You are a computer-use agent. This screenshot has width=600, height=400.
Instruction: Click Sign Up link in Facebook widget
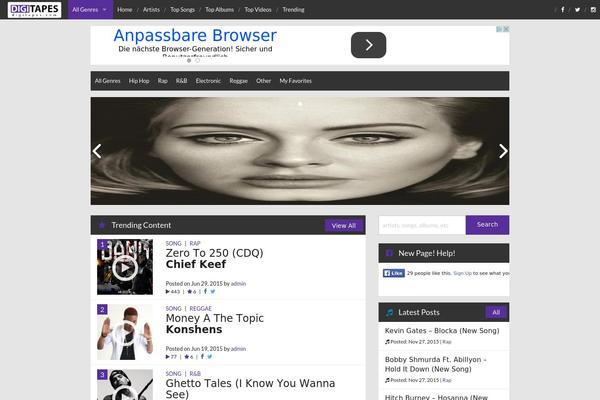click(x=462, y=273)
